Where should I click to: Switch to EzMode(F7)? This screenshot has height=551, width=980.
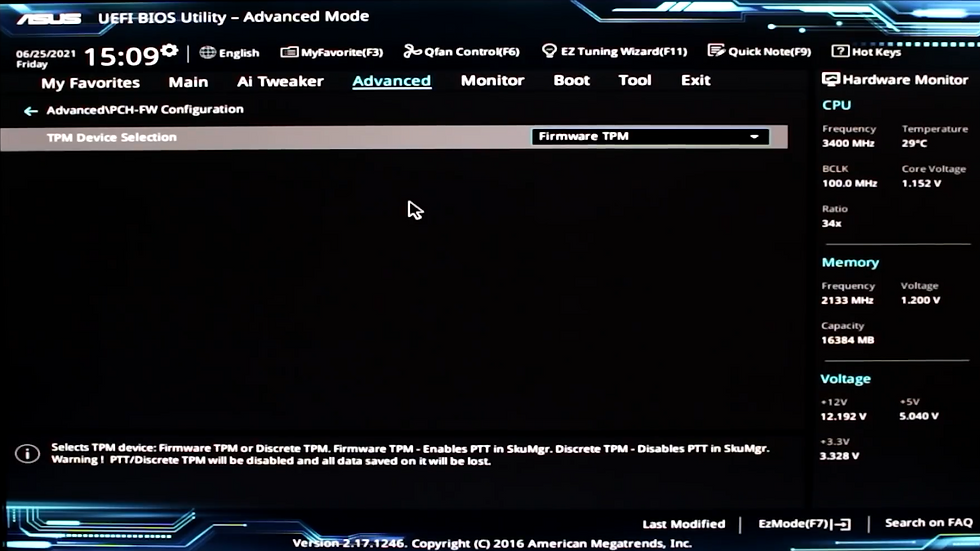[x=804, y=524]
